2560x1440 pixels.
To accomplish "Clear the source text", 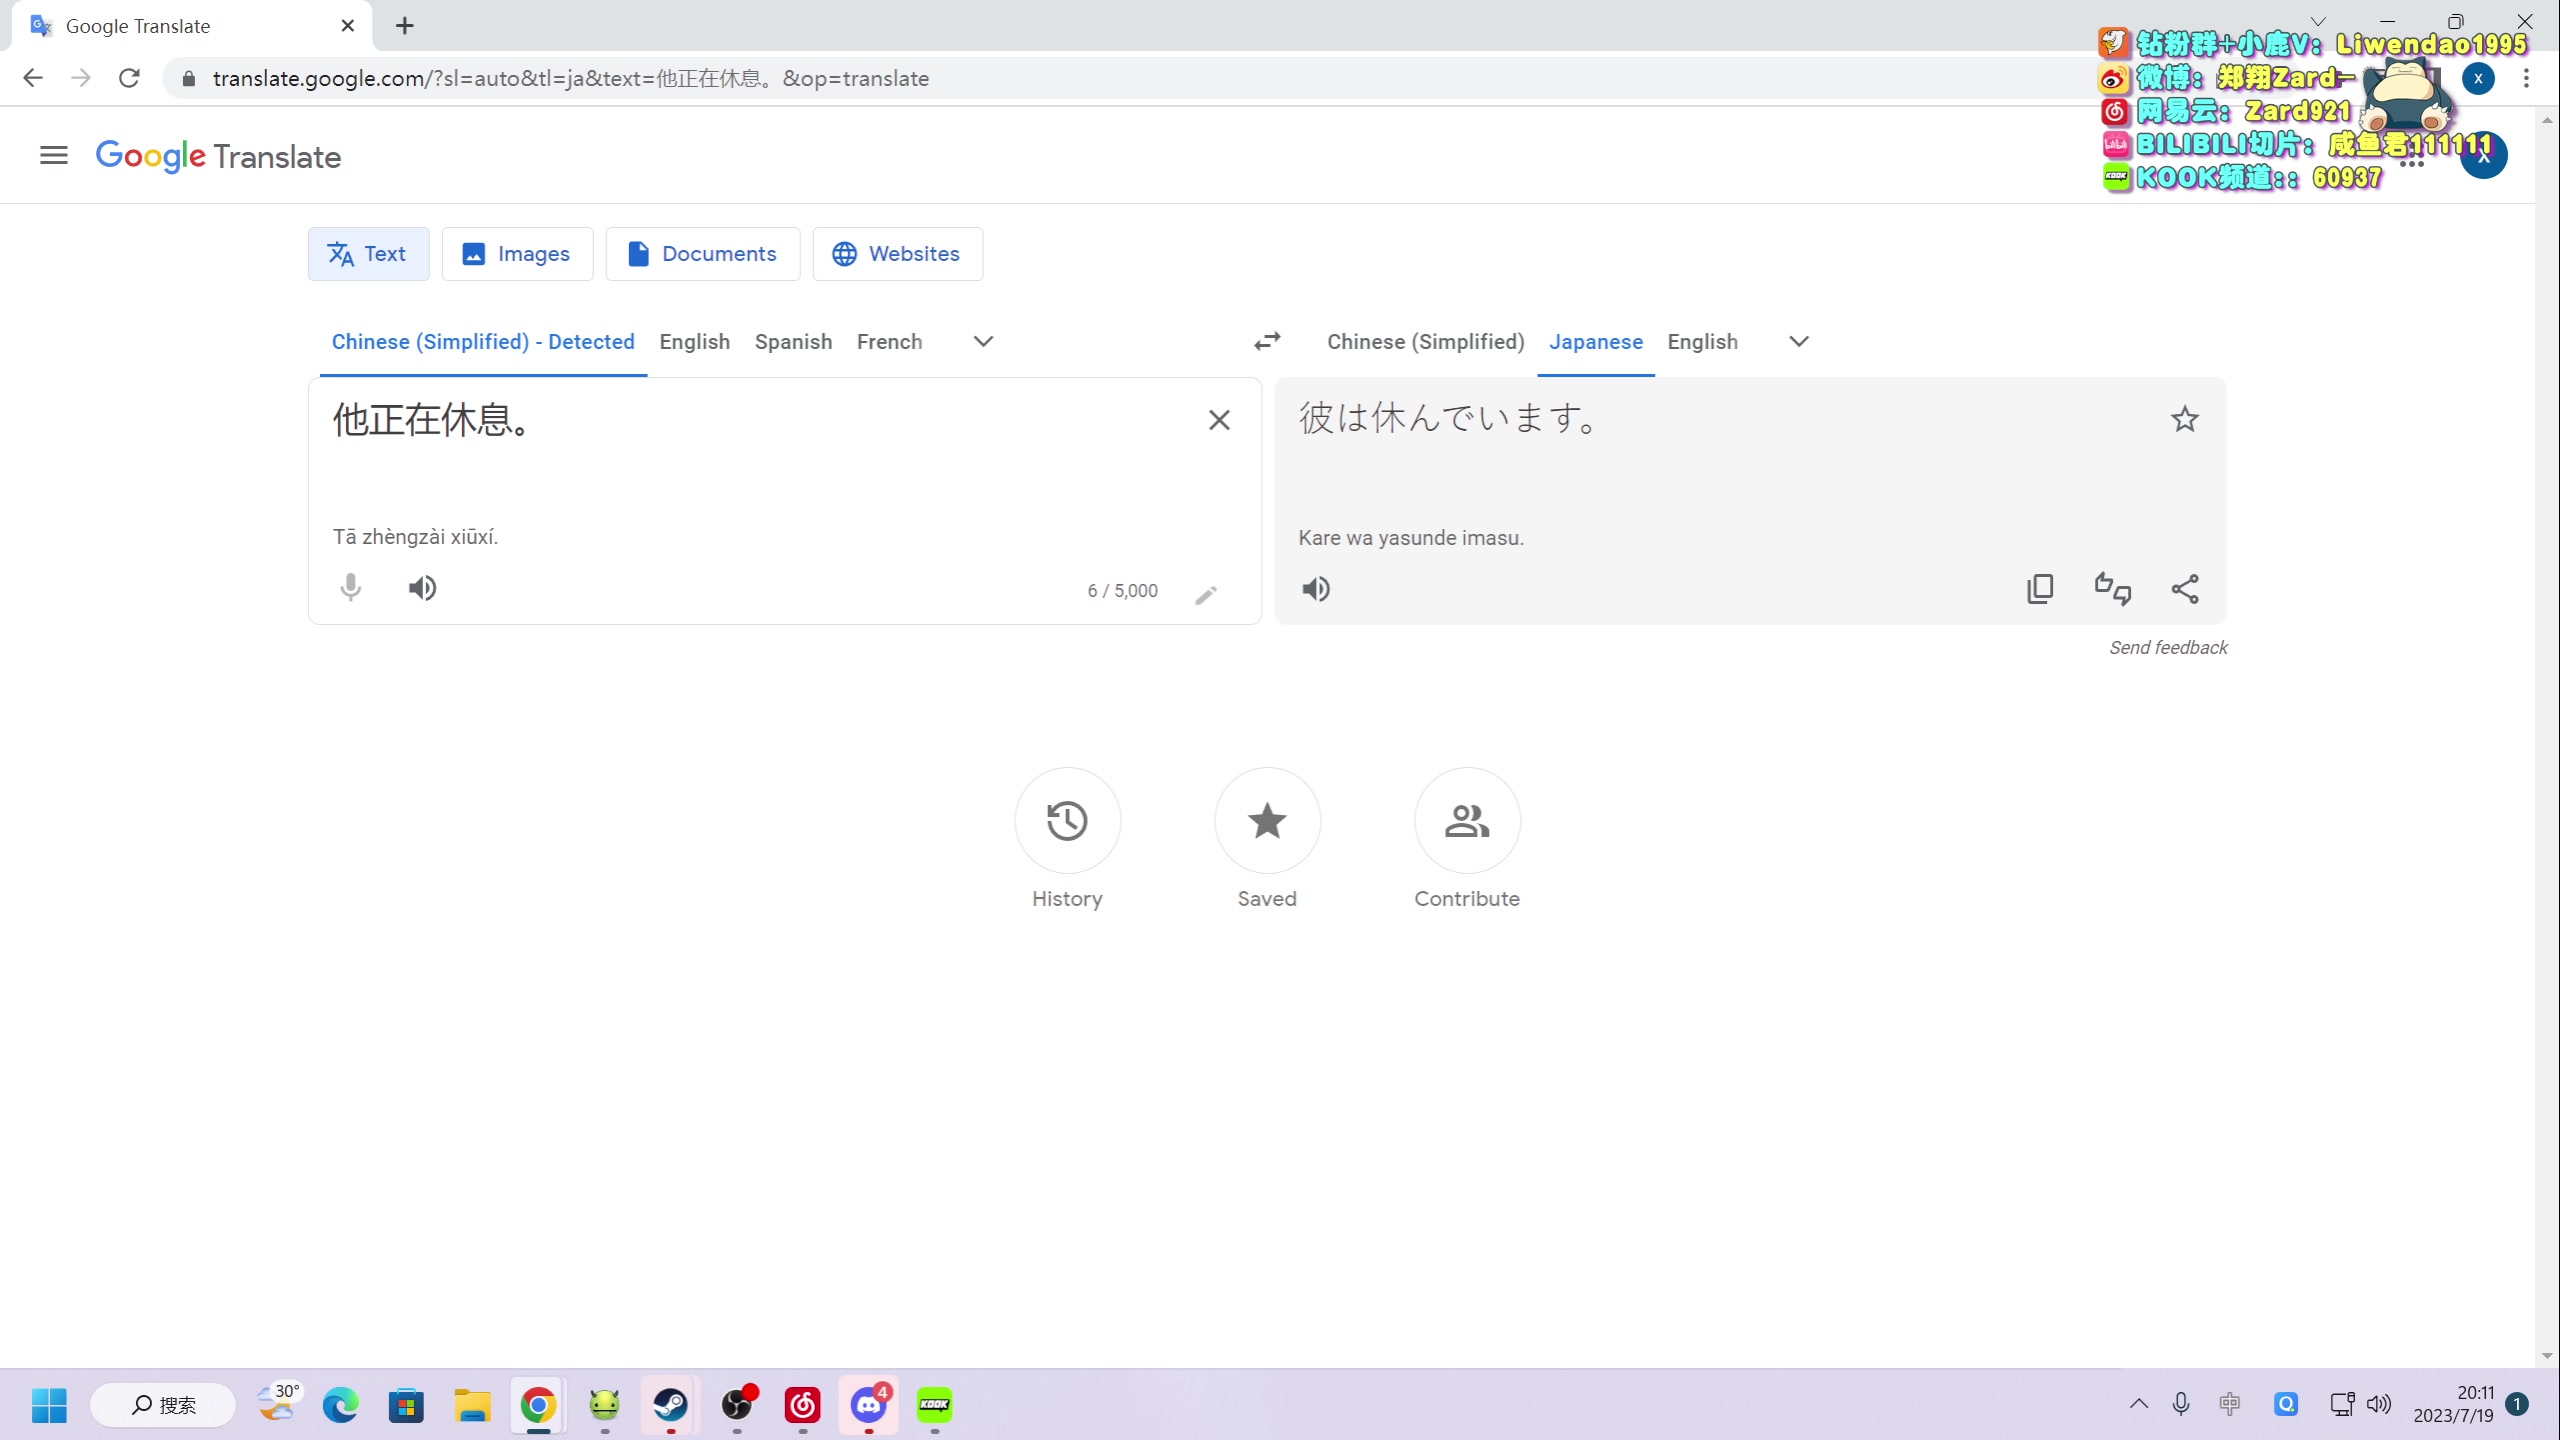I will point(1219,420).
